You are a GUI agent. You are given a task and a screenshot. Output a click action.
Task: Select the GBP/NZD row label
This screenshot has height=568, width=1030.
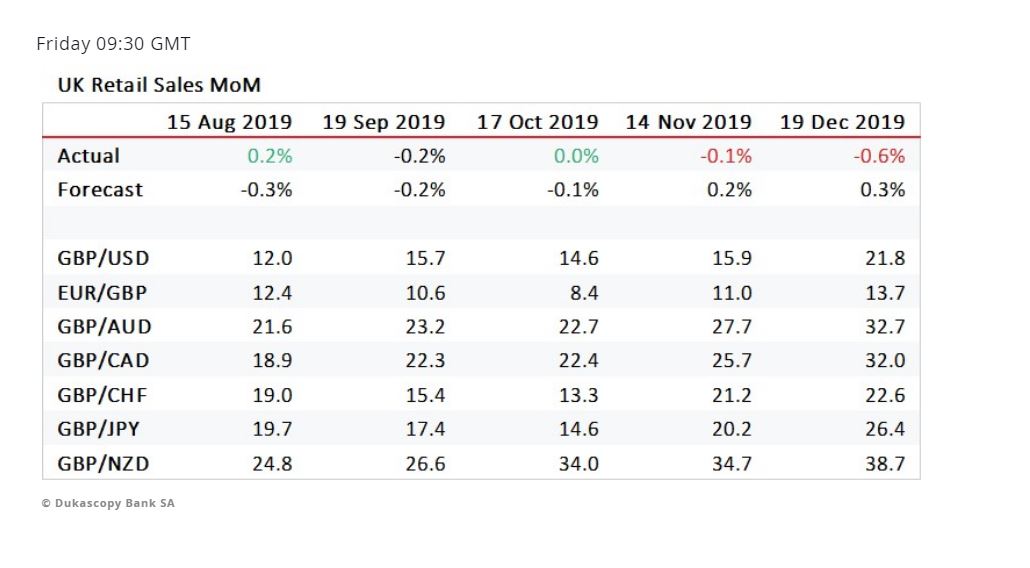[103, 464]
